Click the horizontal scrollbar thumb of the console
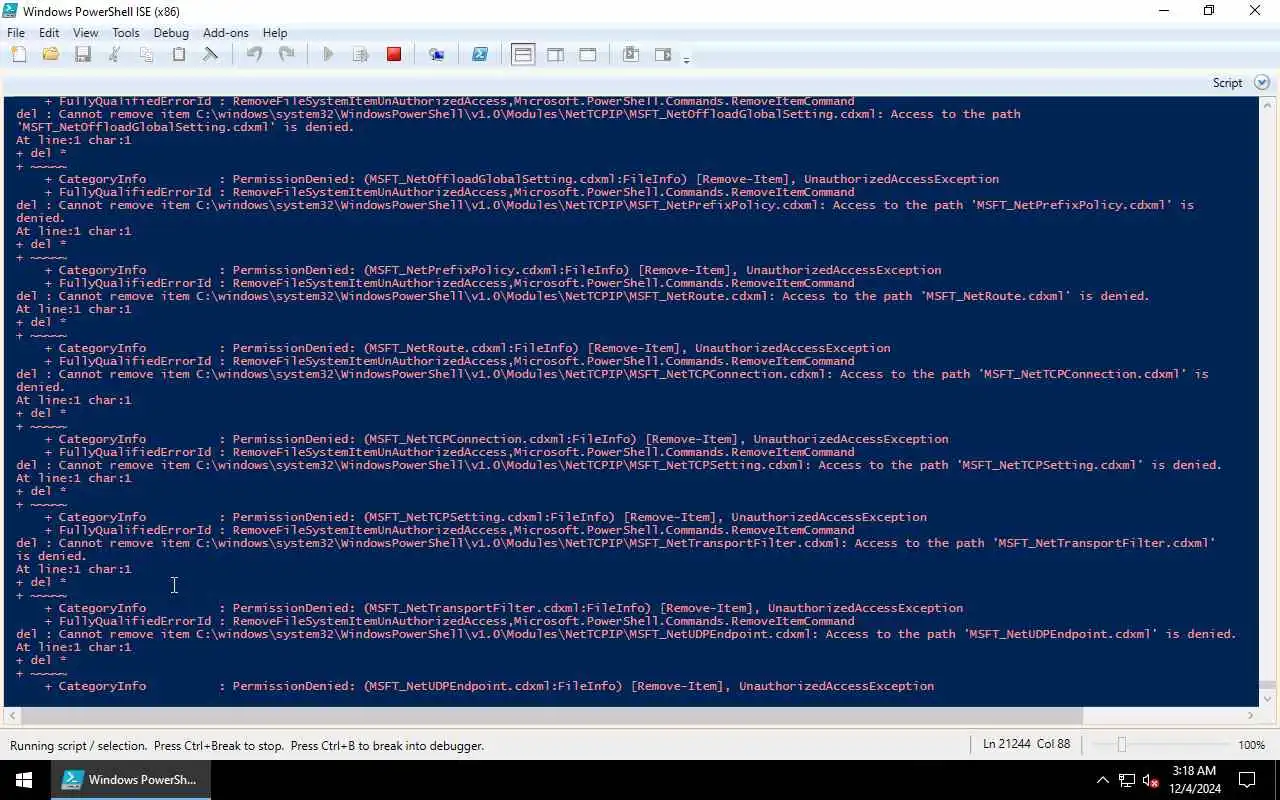This screenshot has width=1280, height=800. 552,715
